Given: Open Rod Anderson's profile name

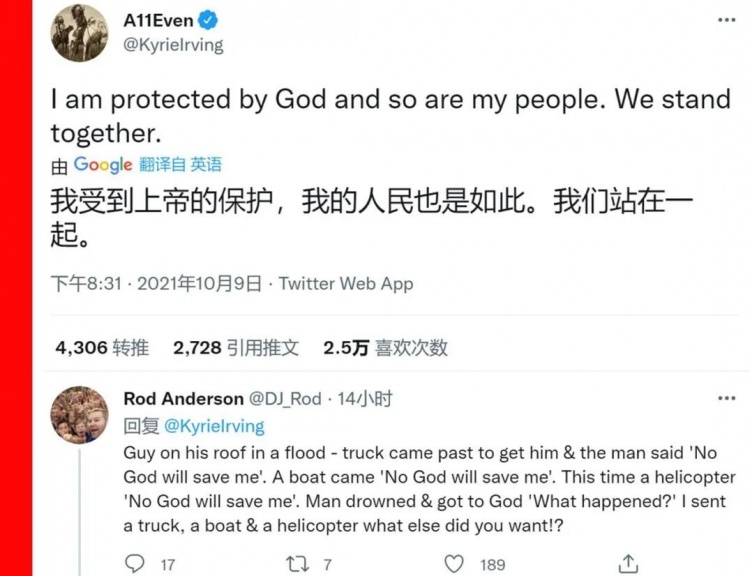Looking at the screenshot, I should click(183, 399).
